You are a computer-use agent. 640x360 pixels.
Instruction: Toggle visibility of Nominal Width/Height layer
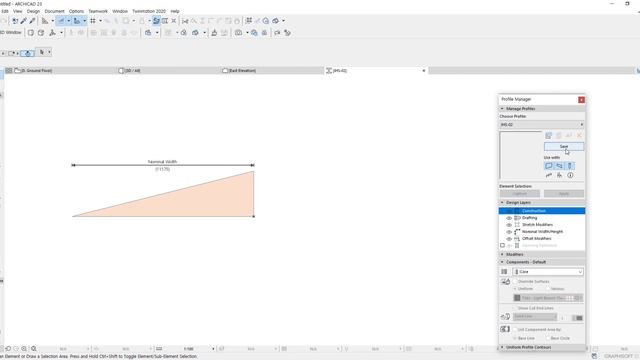point(509,232)
